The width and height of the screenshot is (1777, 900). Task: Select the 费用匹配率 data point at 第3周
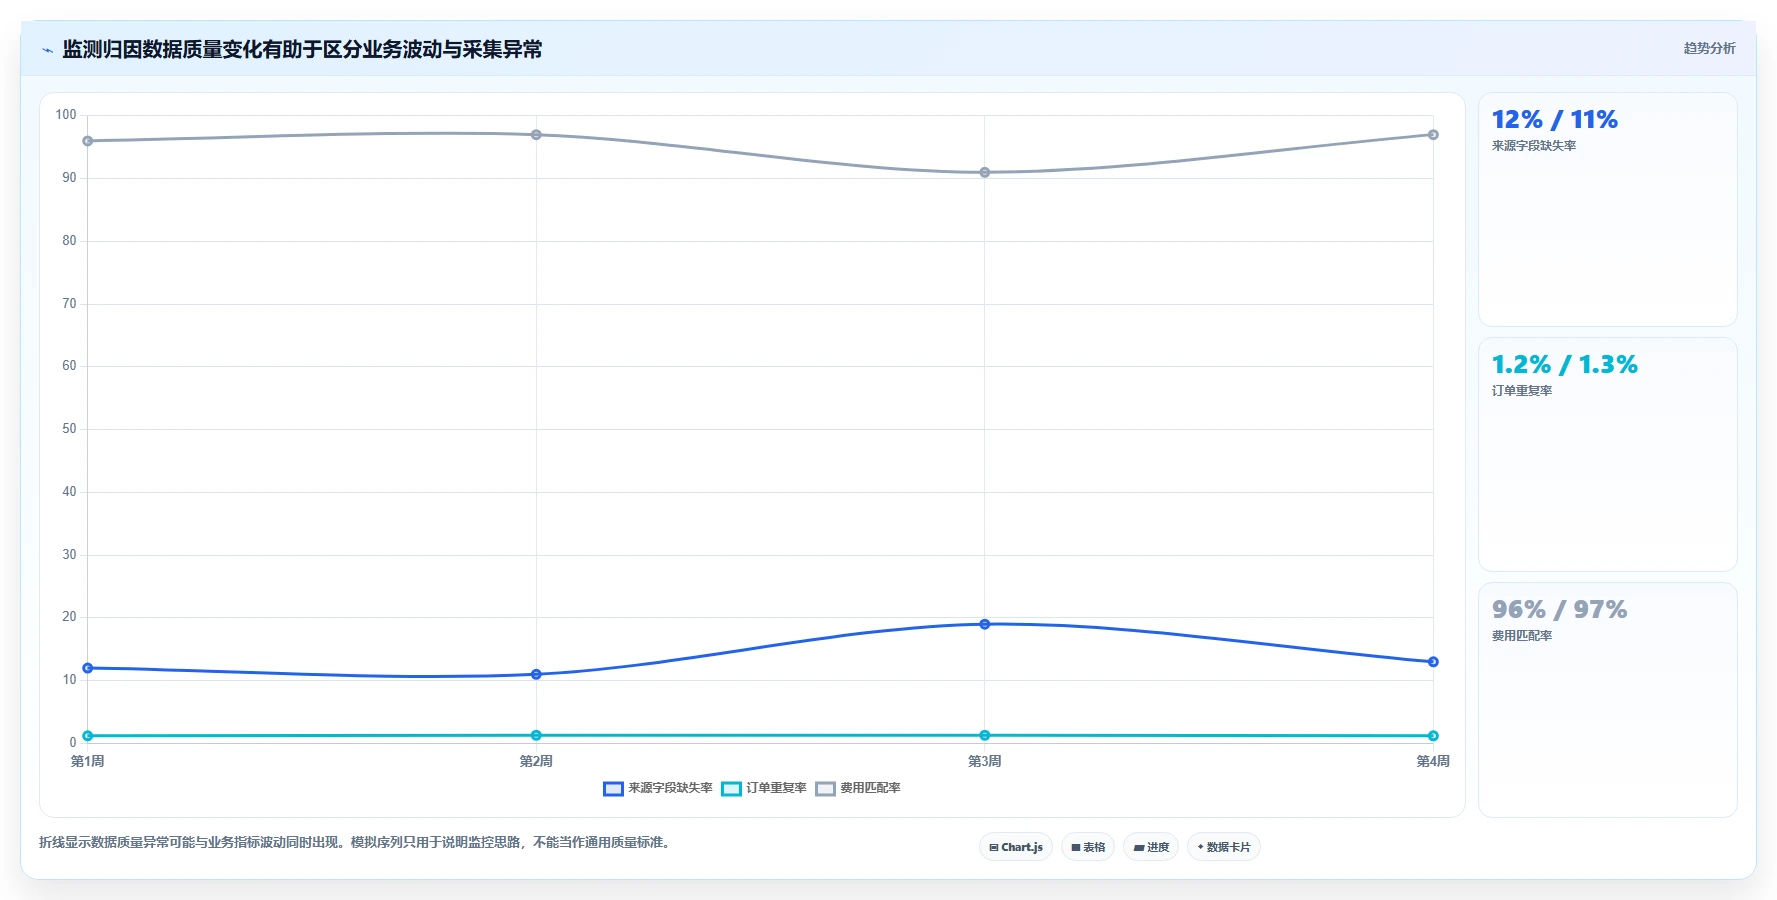coord(985,172)
